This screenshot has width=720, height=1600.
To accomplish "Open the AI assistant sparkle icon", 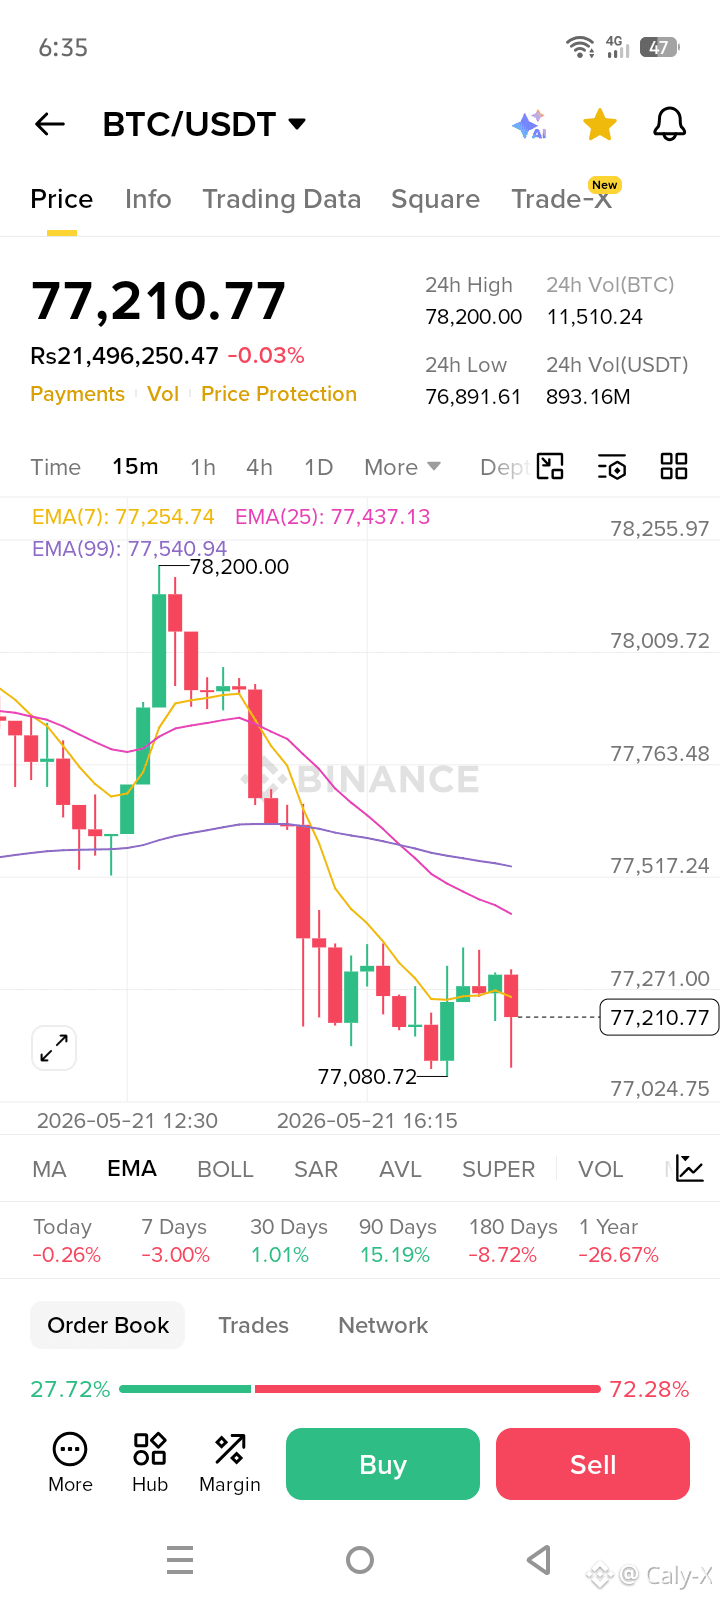I will point(529,125).
